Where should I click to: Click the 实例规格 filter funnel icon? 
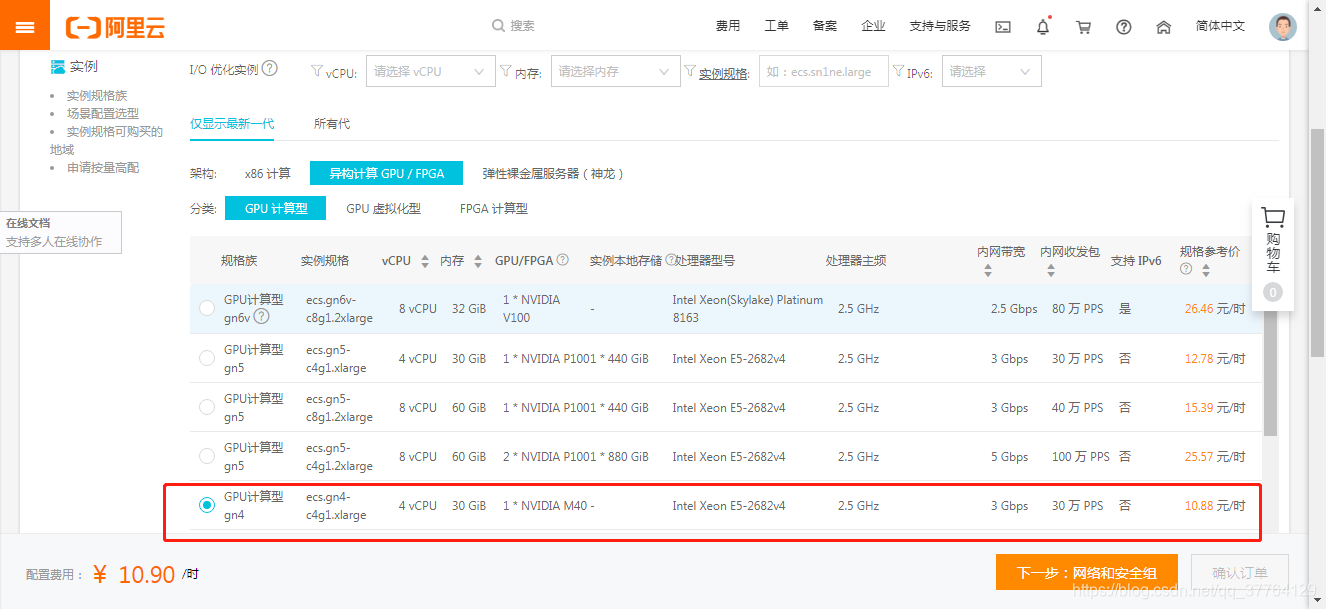[x=690, y=71]
